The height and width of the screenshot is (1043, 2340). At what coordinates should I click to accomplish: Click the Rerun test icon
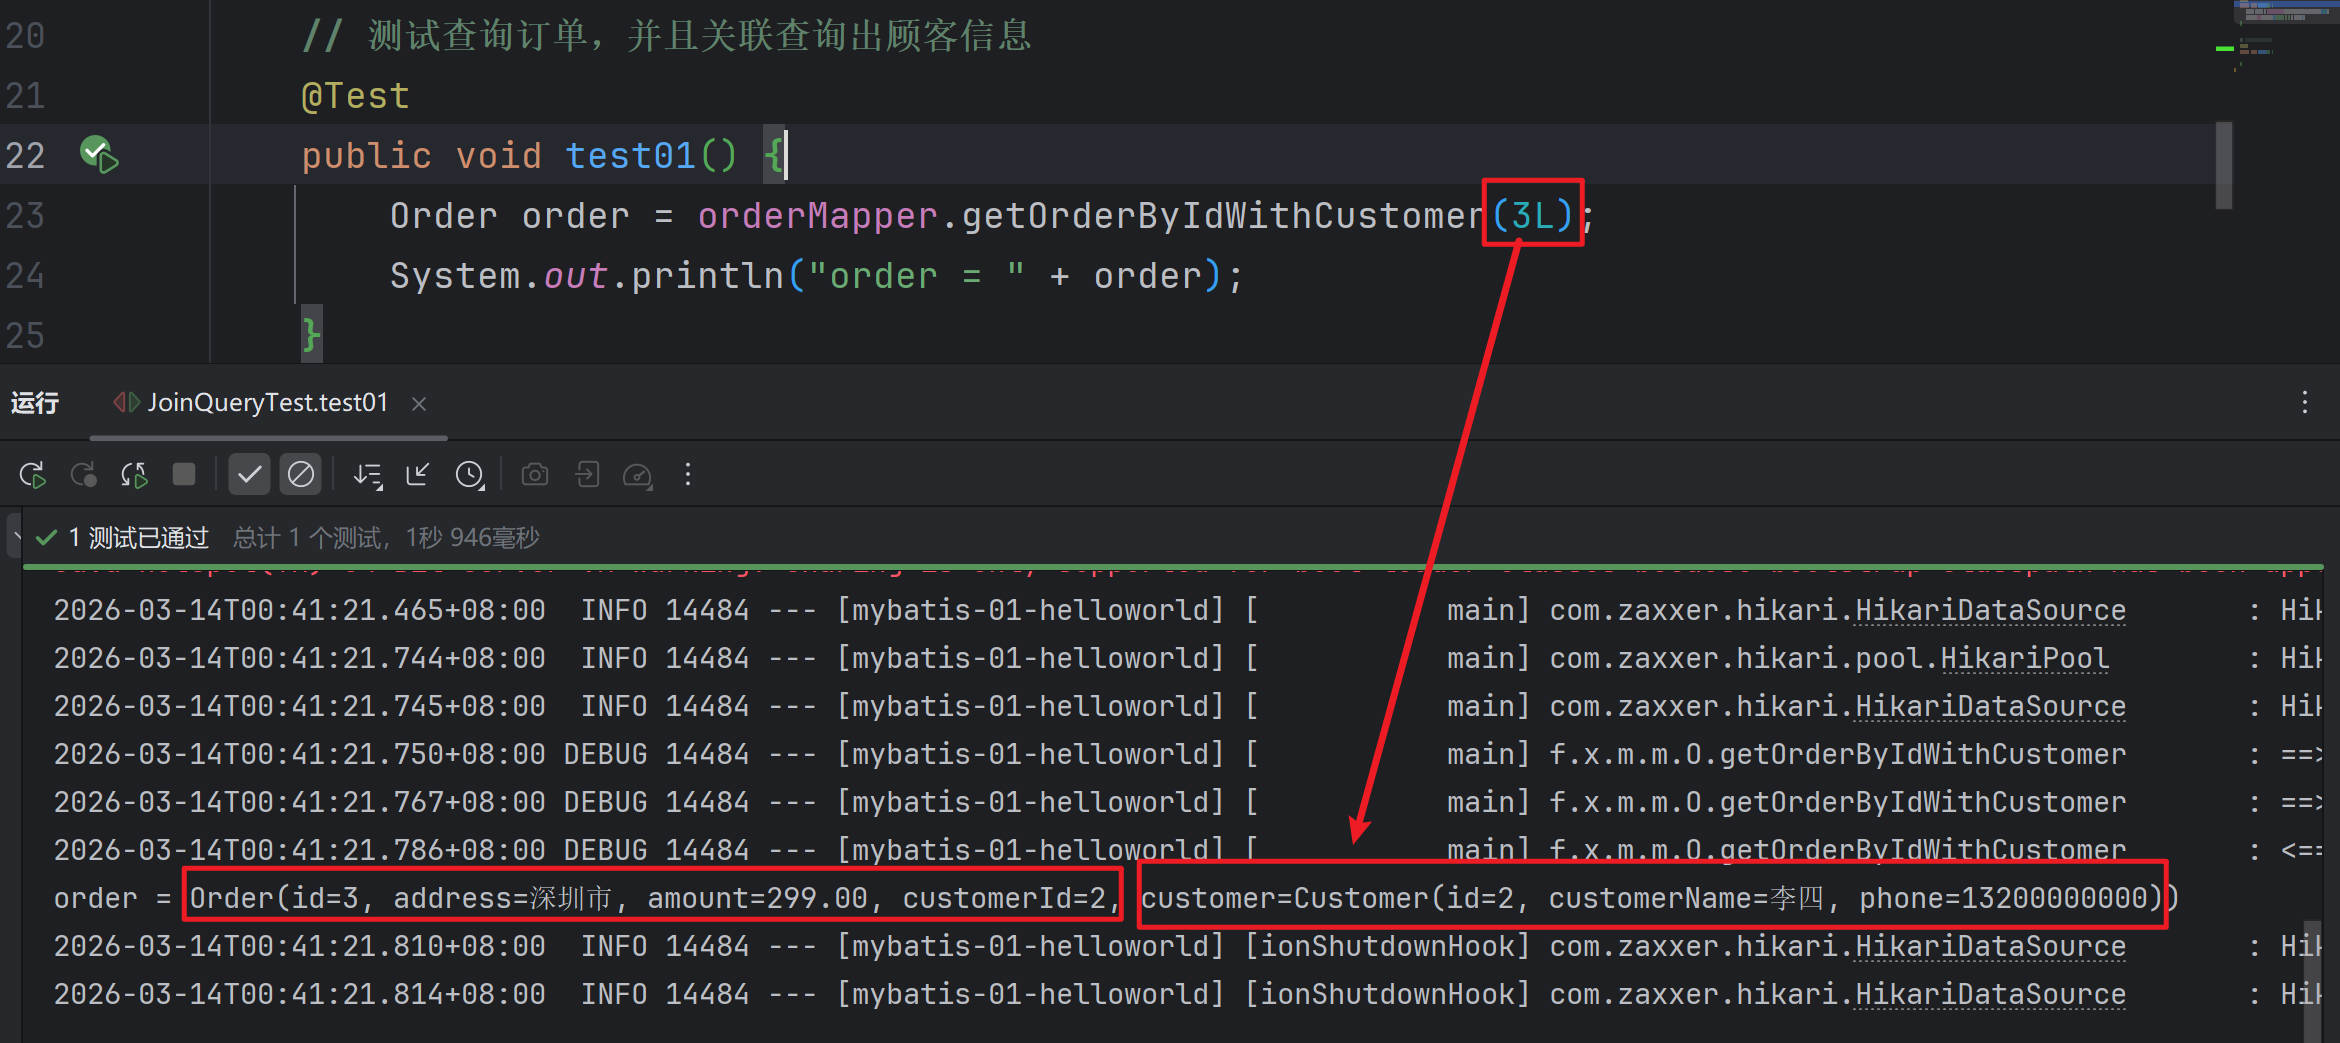pyautogui.click(x=32, y=475)
